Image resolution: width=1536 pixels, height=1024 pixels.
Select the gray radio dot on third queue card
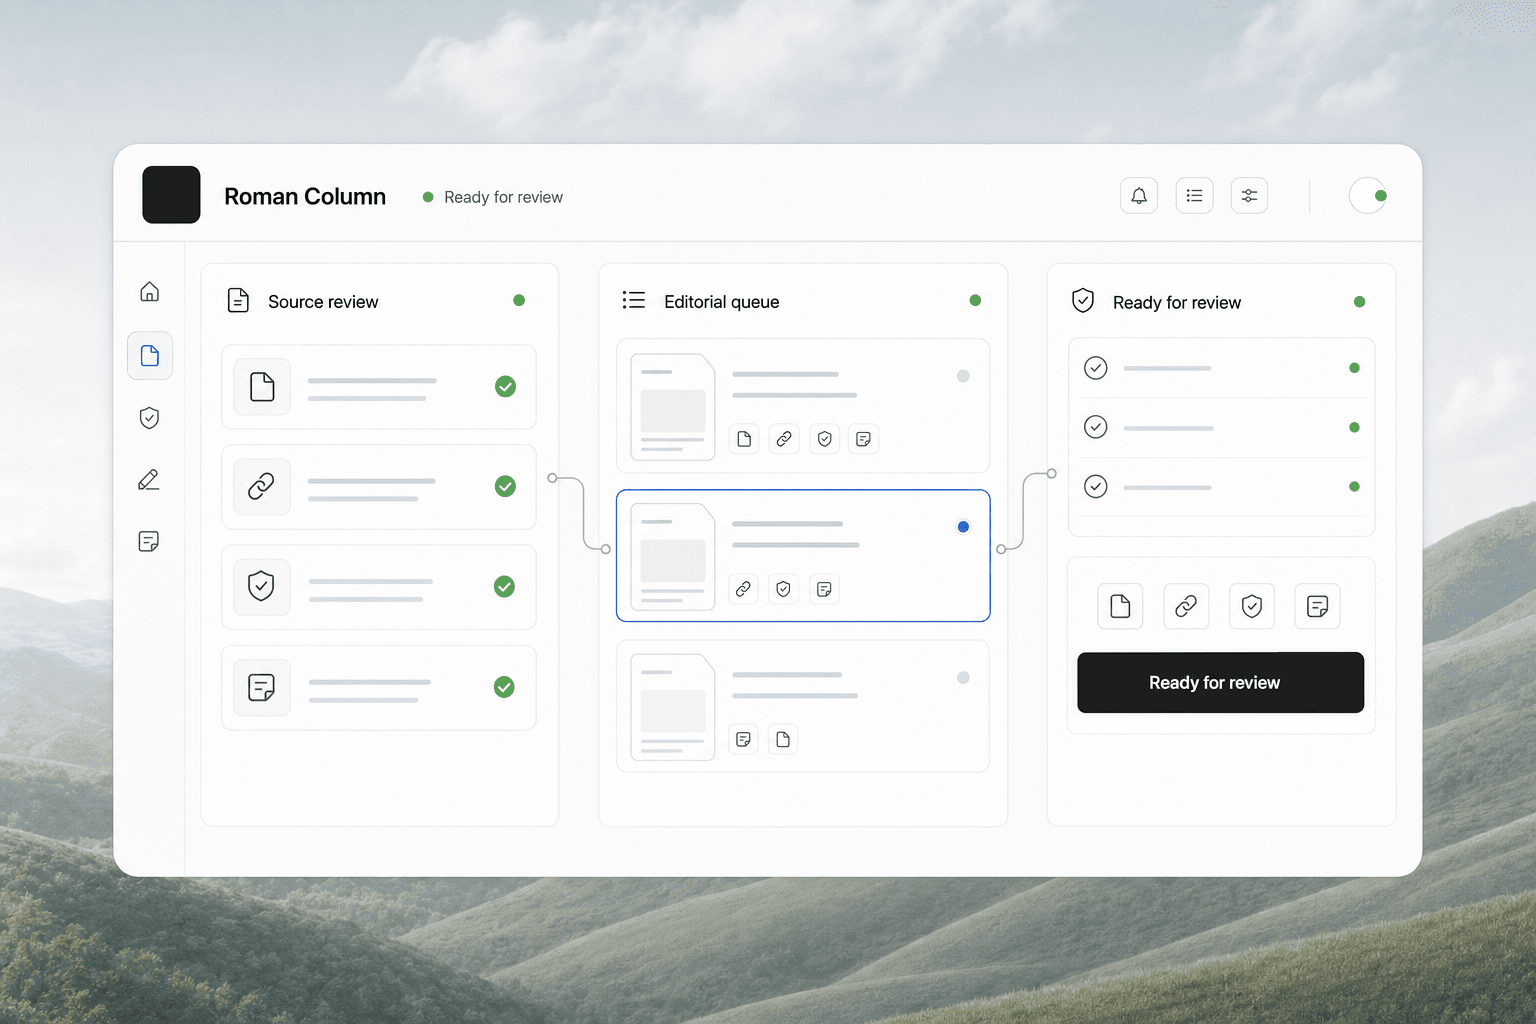(x=963, y=677)
